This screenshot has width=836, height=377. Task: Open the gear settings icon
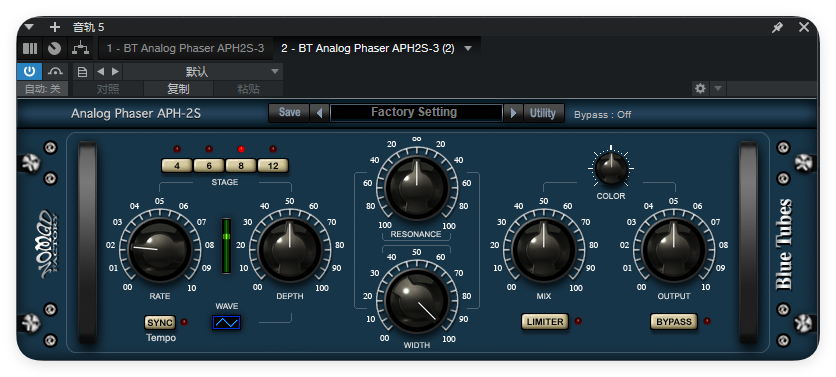(x=700, y=89)
